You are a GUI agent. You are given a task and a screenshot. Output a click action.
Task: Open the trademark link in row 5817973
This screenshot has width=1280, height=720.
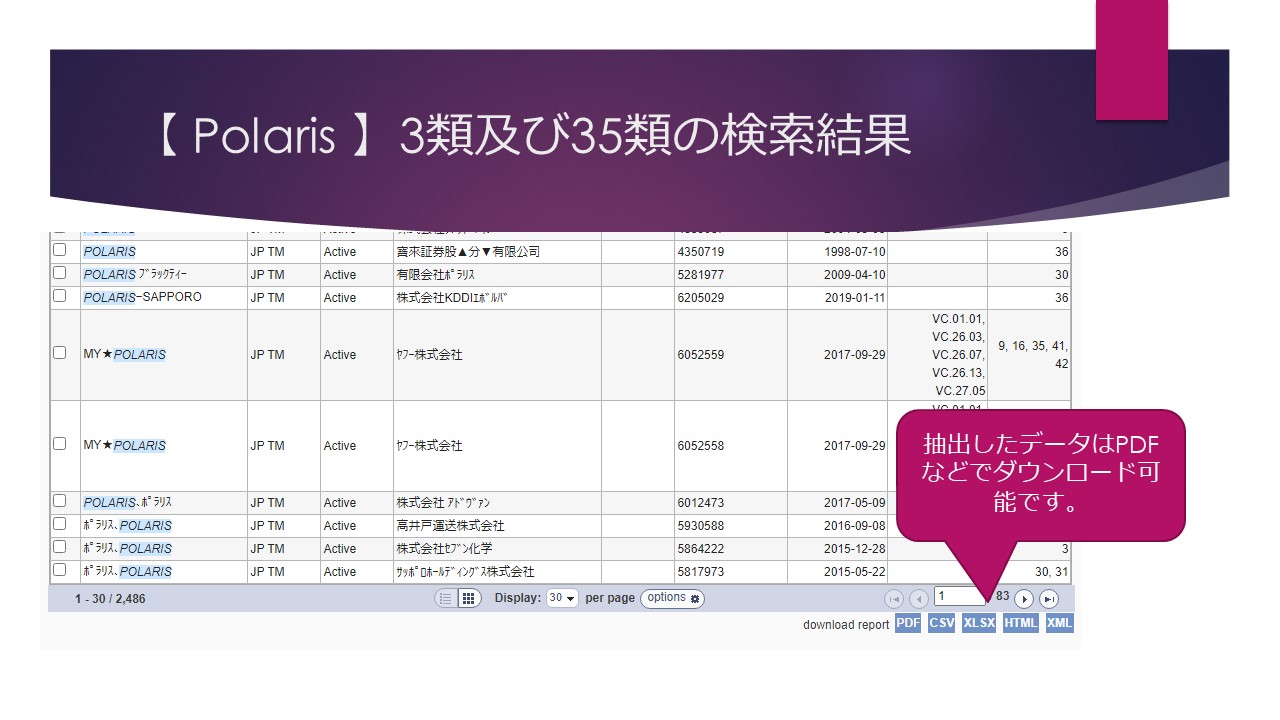point(128,572)
